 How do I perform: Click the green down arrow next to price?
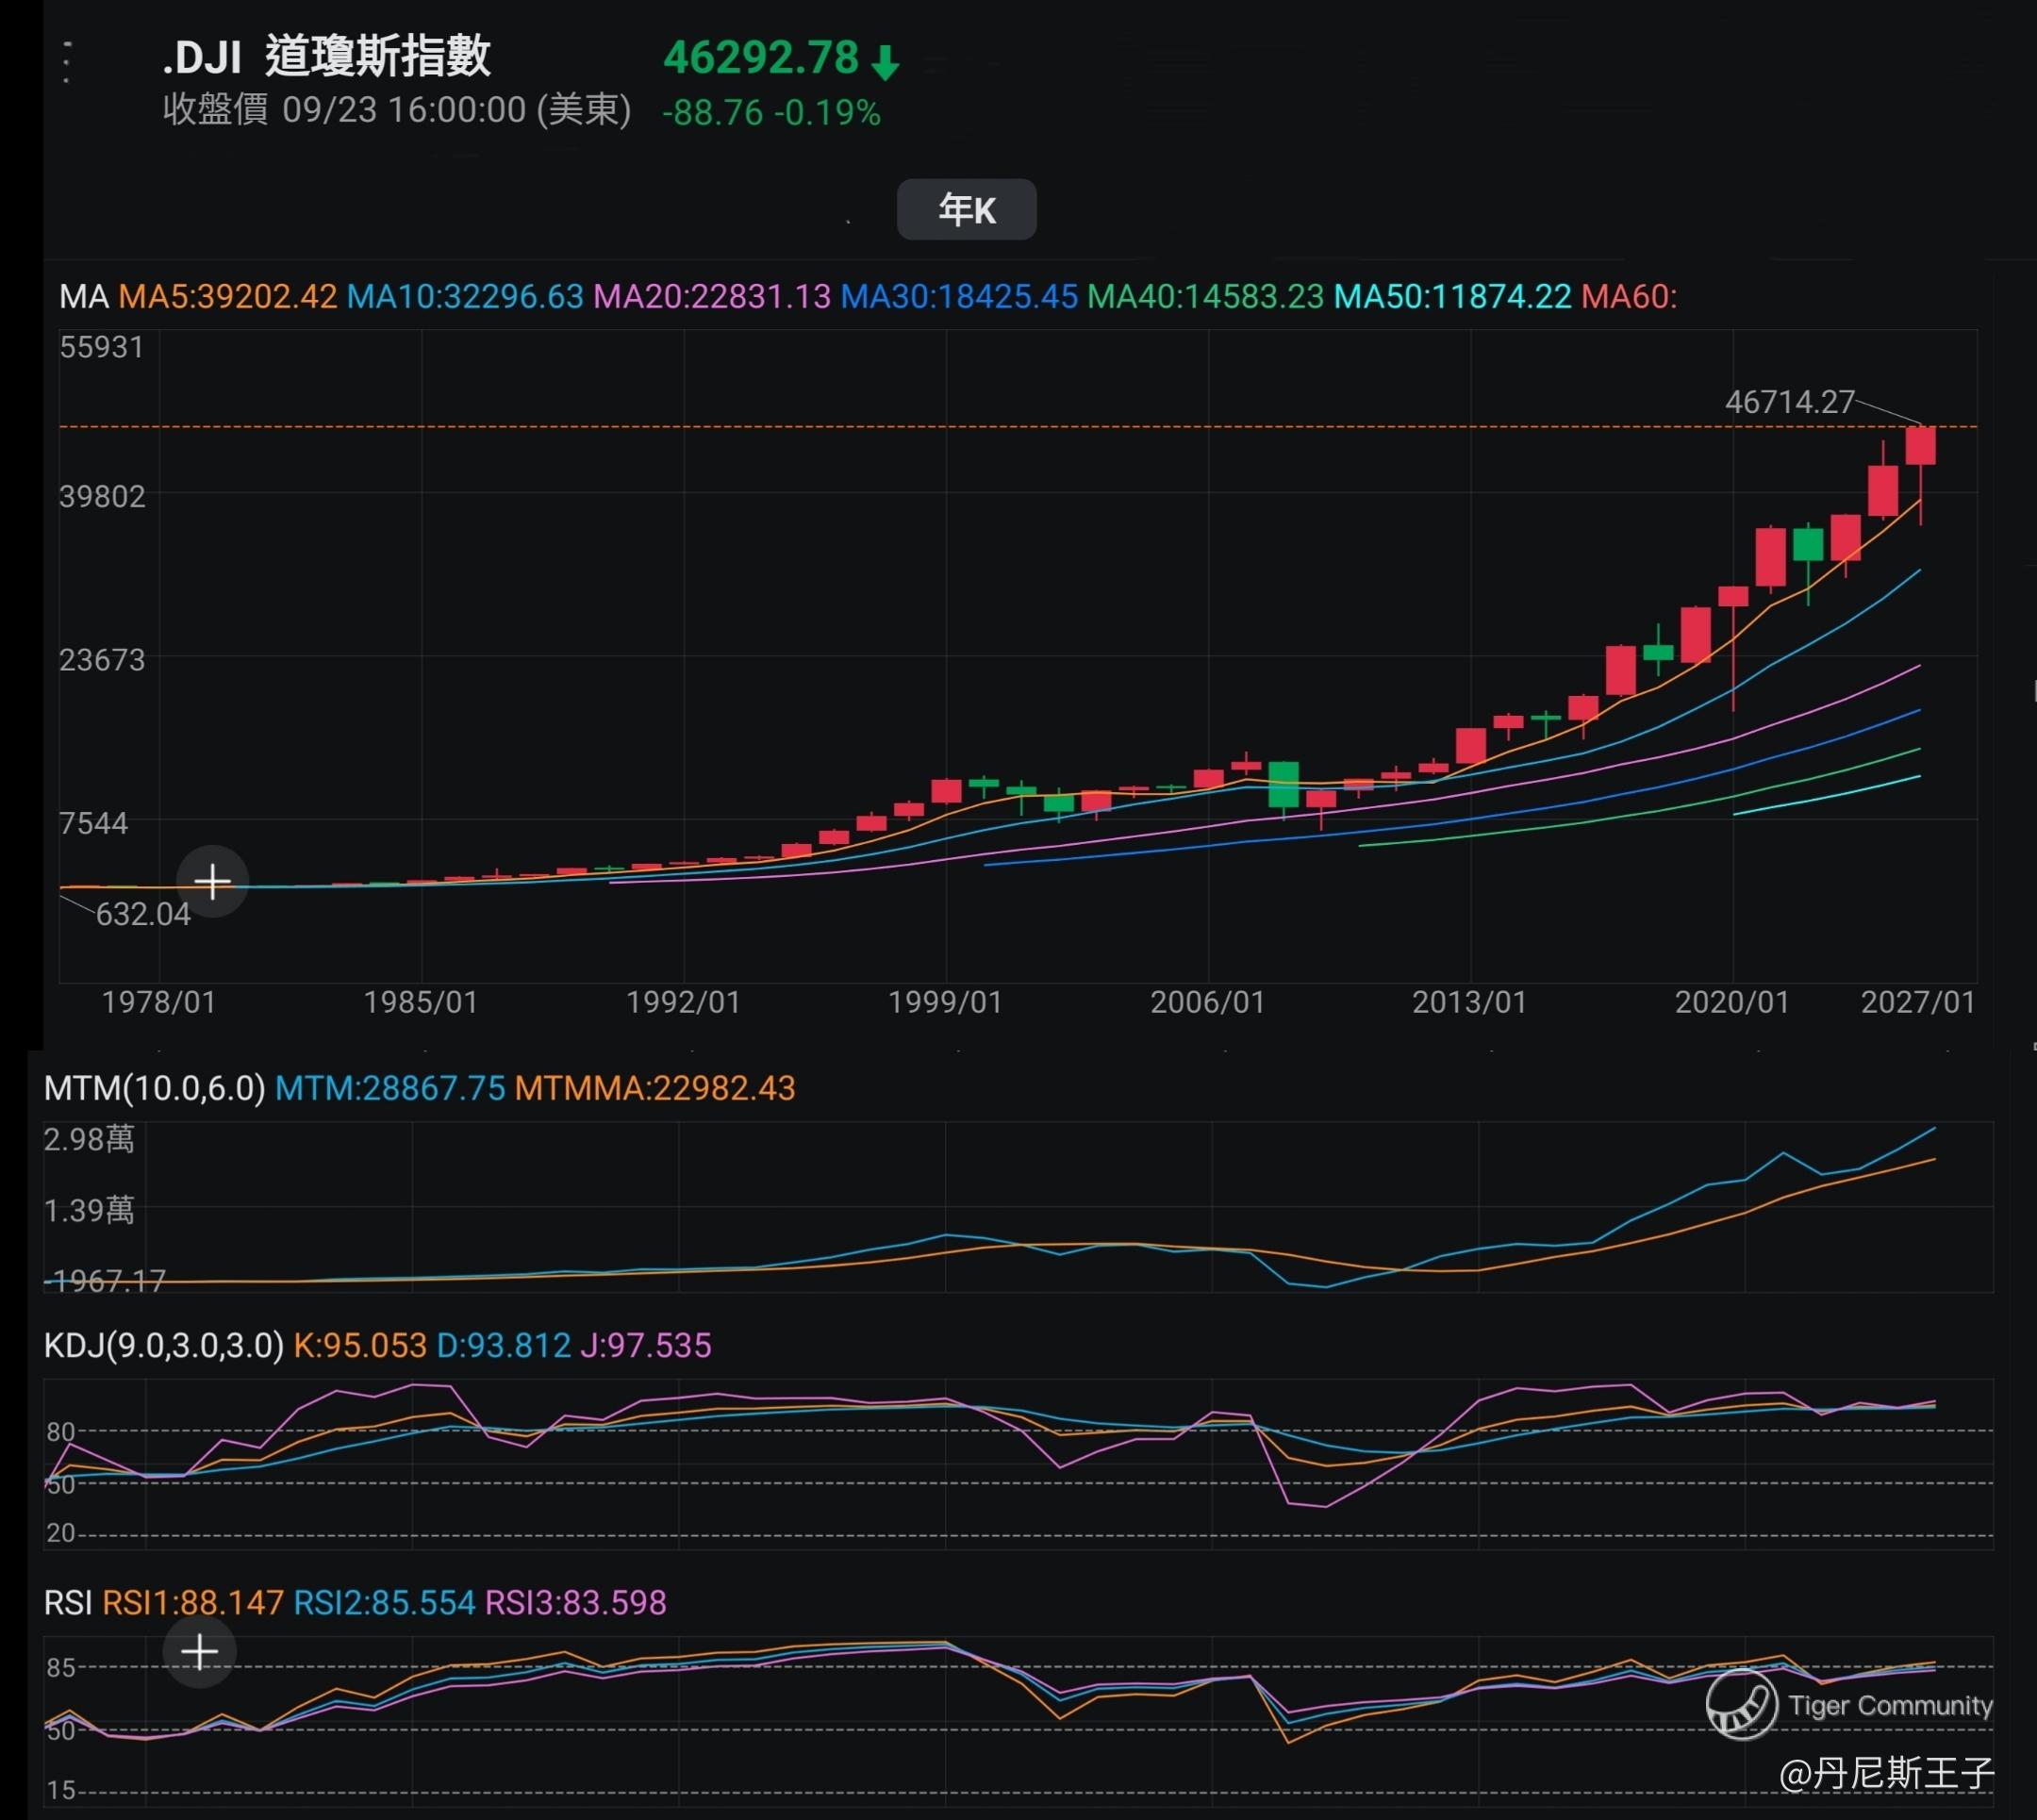coord(885,62)
